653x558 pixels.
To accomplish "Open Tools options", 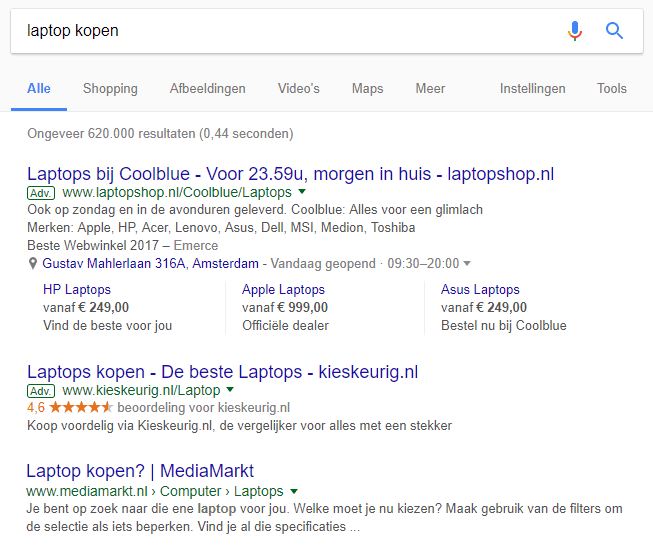I will pyautogui.click(x=612, y=89).
